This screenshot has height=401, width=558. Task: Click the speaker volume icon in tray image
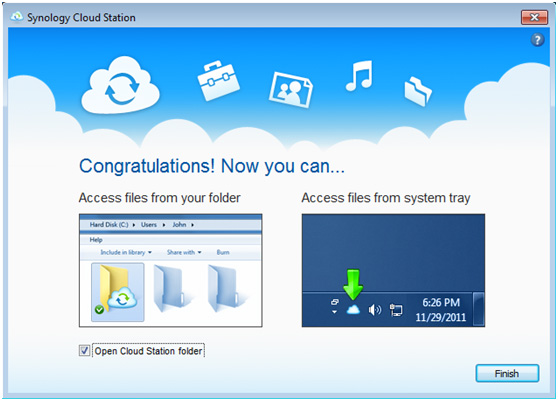pyautogui.click(x=375, y=310)
